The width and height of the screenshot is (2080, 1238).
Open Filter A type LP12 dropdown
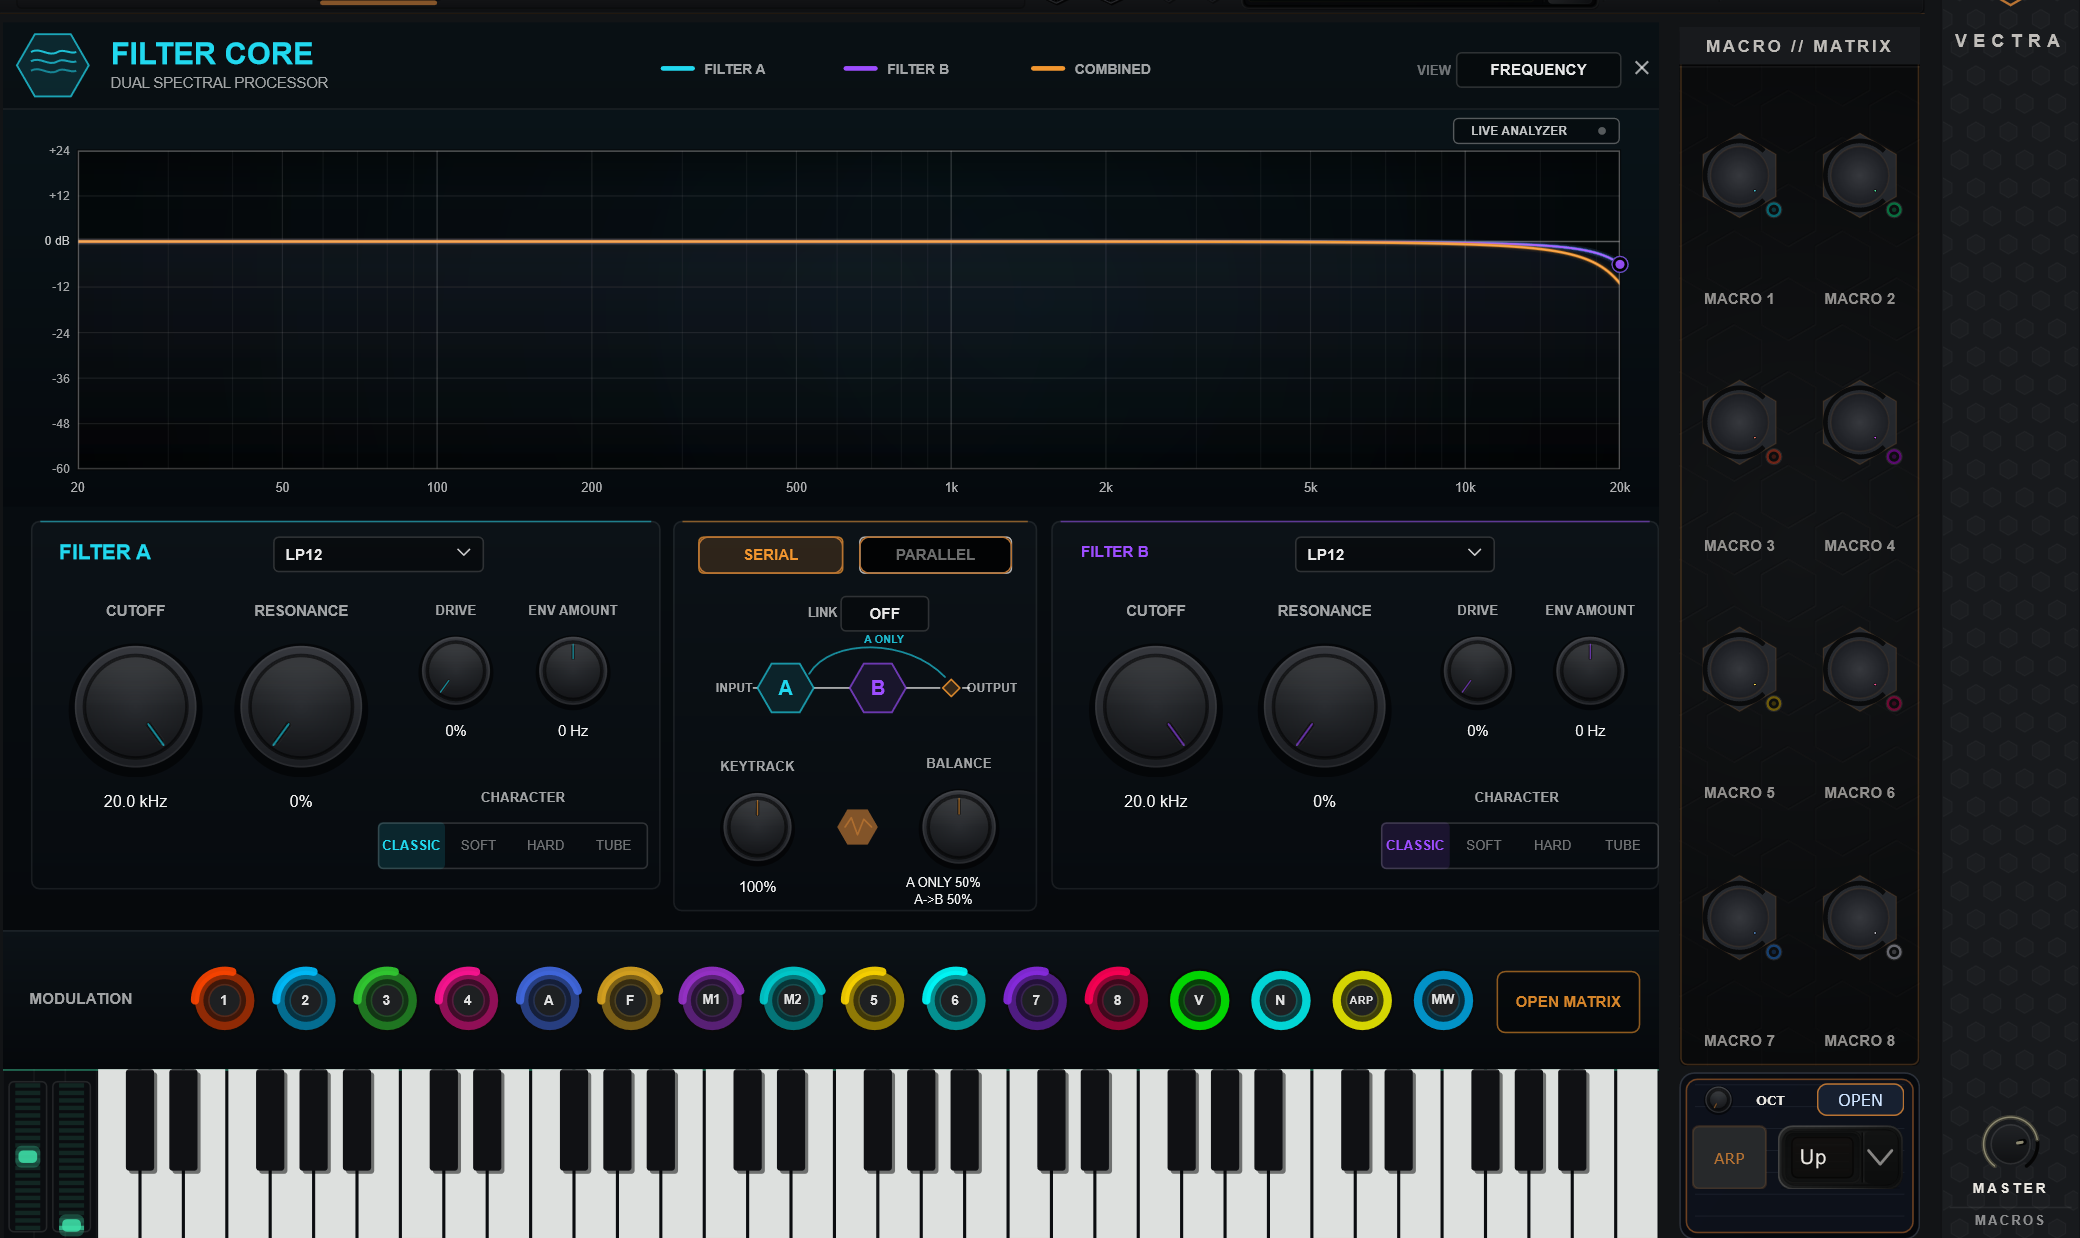pos(378,554)
